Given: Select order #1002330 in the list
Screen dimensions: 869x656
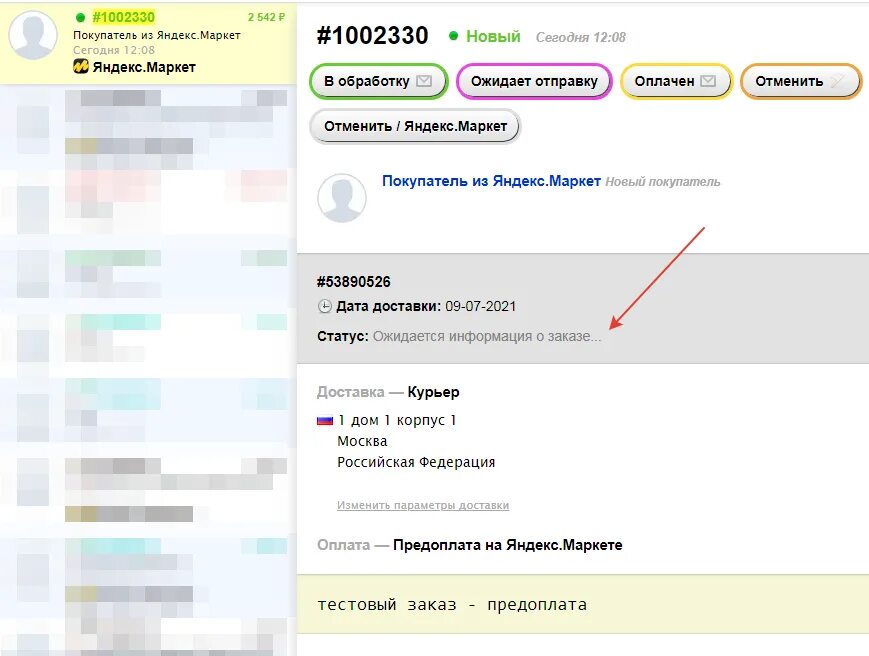Looking at the screenshot, I should point(148,42).
